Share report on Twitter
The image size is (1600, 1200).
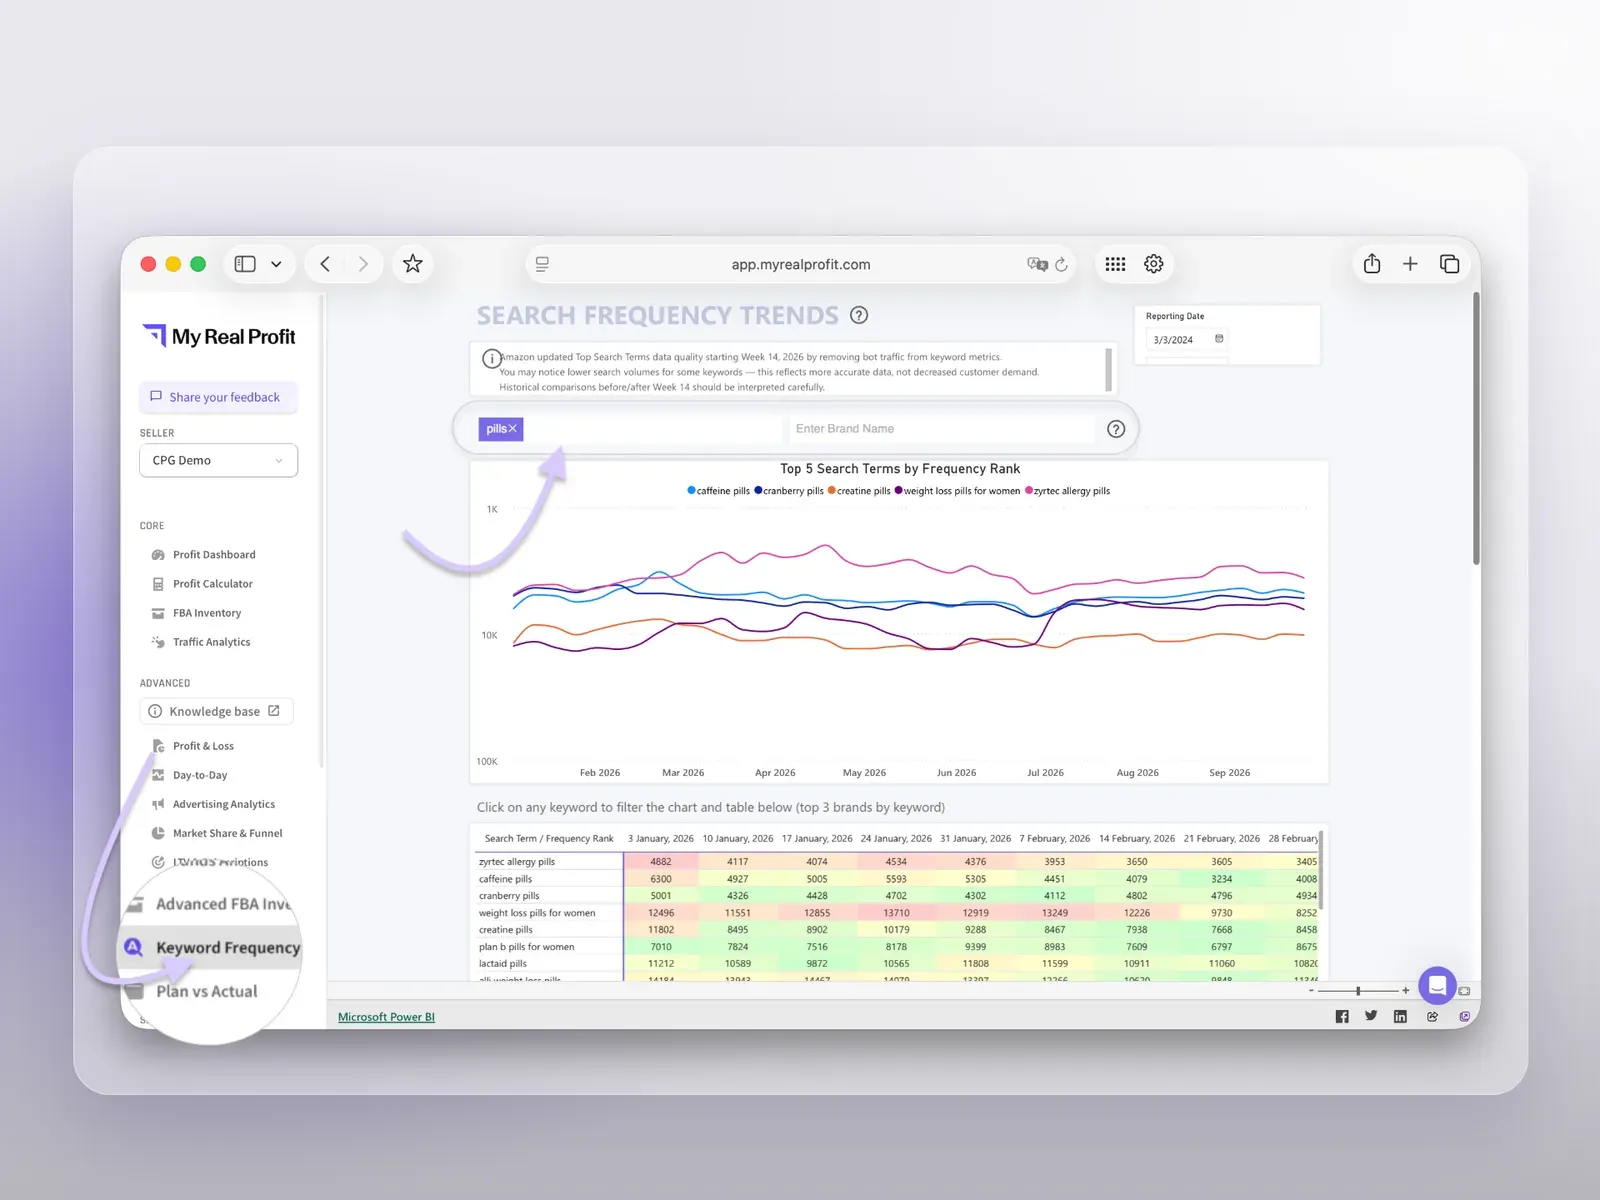point(1371,1016)
